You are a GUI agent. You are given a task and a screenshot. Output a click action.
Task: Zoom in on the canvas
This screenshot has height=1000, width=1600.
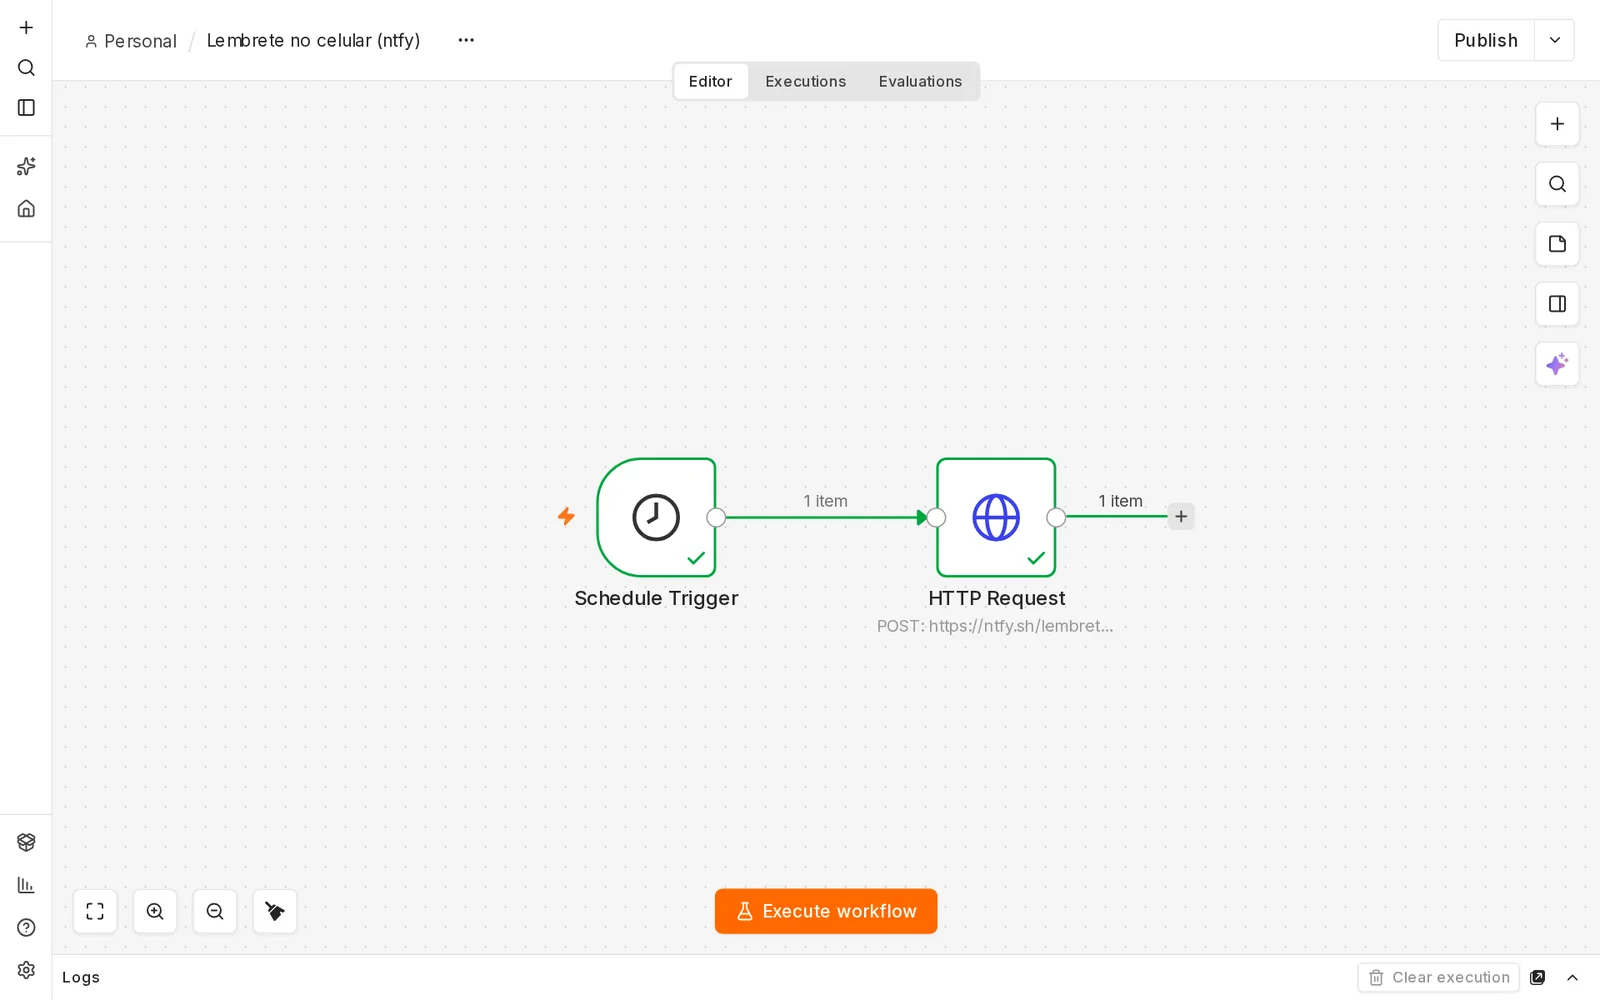tap(155, 911)
